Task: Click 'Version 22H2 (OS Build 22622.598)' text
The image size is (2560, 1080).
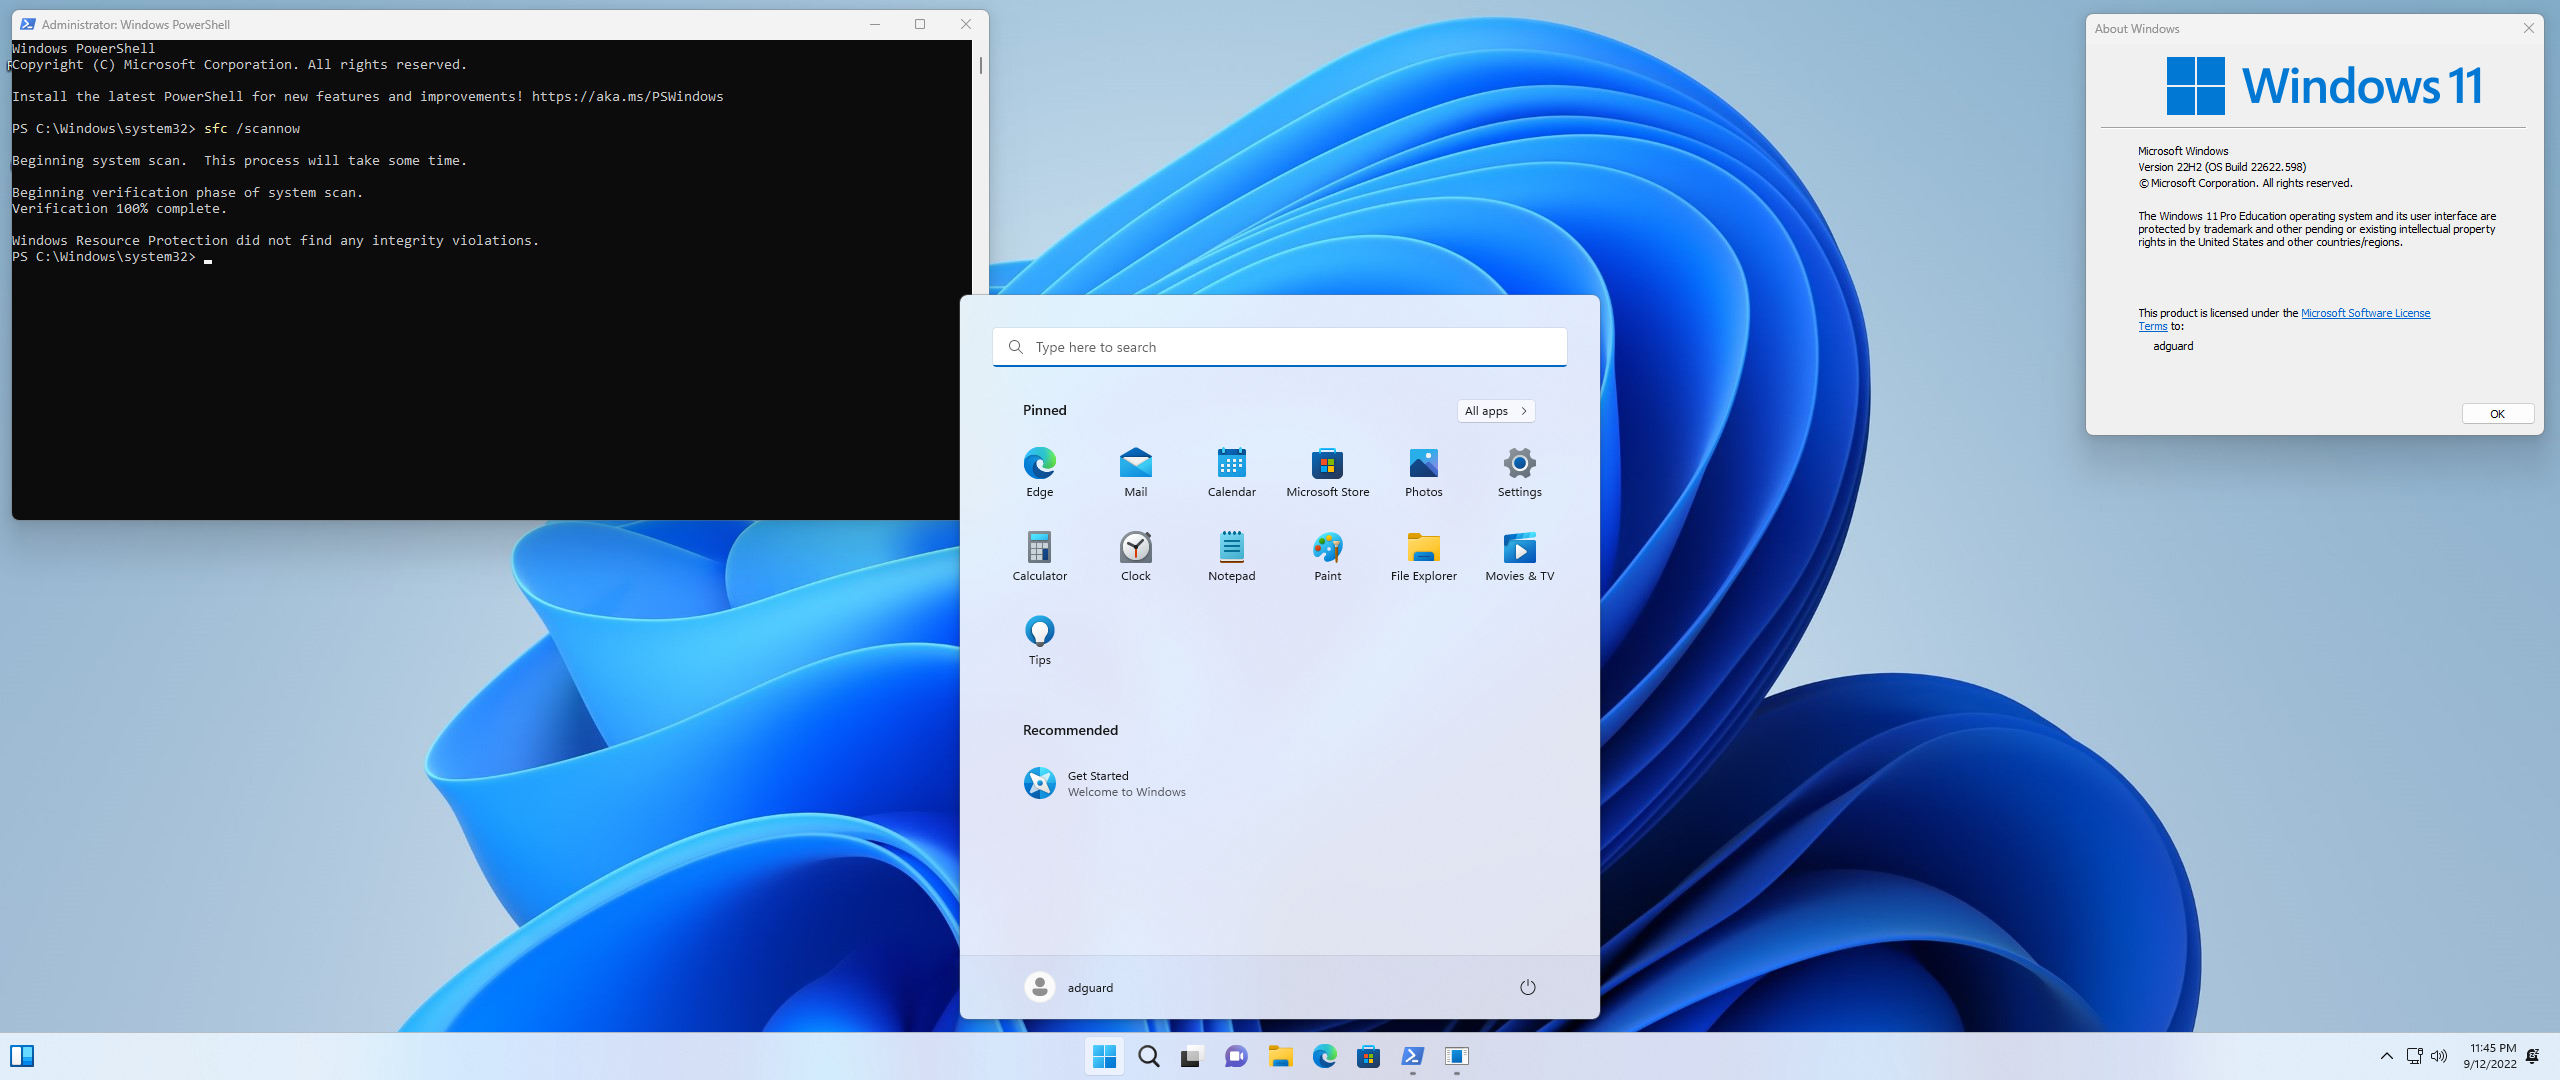Action: [2222, 167]
